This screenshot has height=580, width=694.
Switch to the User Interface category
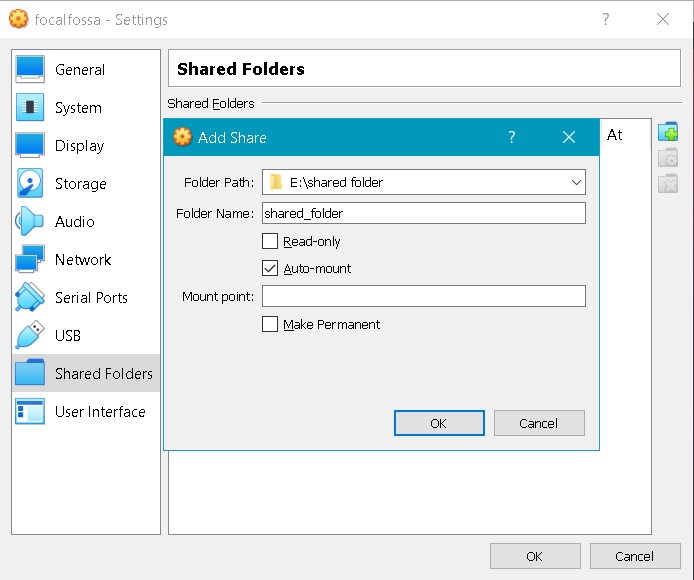click(100, 411)
